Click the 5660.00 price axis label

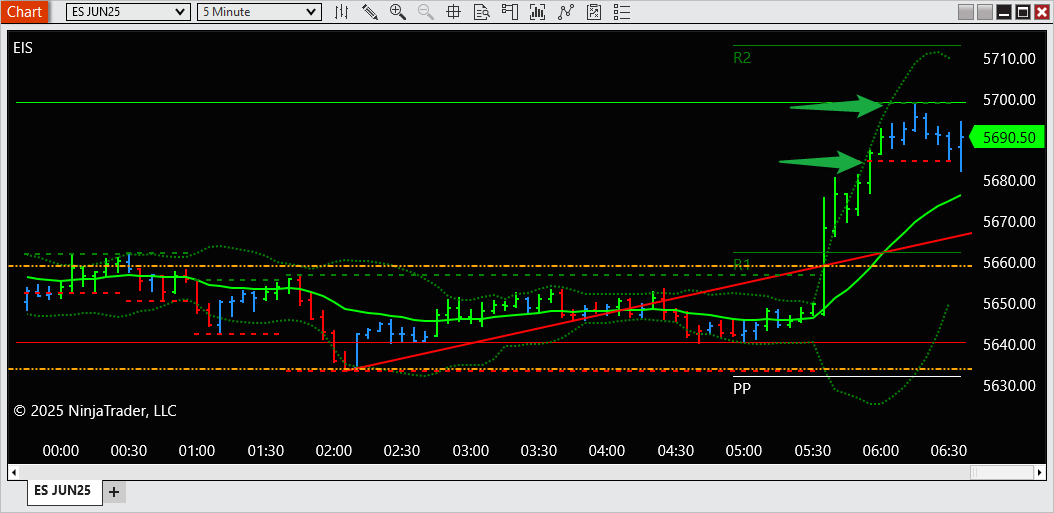point(1010,263)
